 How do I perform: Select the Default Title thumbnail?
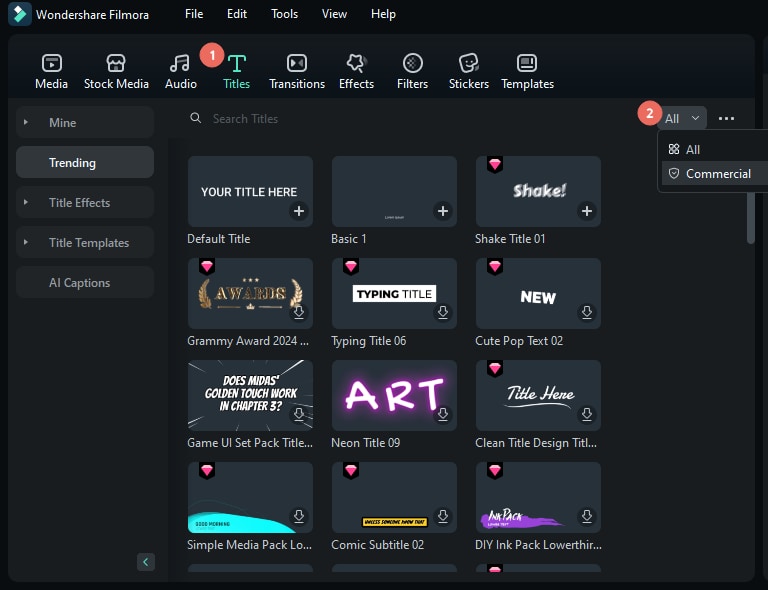(250, 191)
